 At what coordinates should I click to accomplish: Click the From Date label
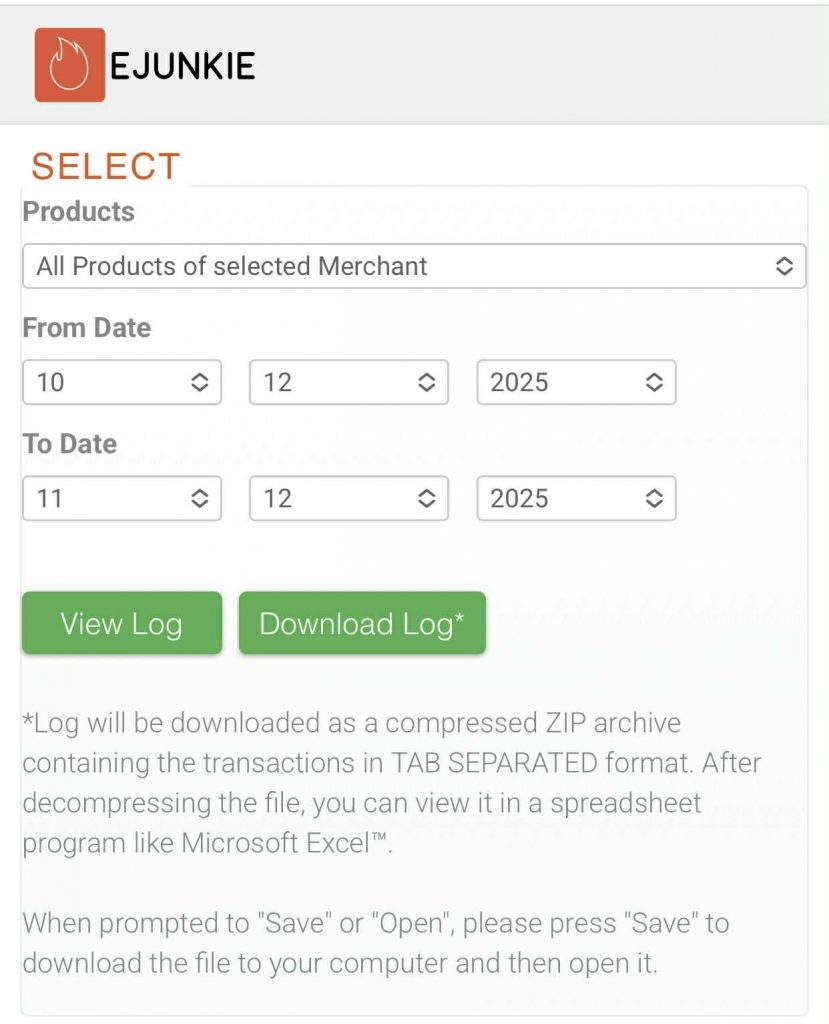86,328
